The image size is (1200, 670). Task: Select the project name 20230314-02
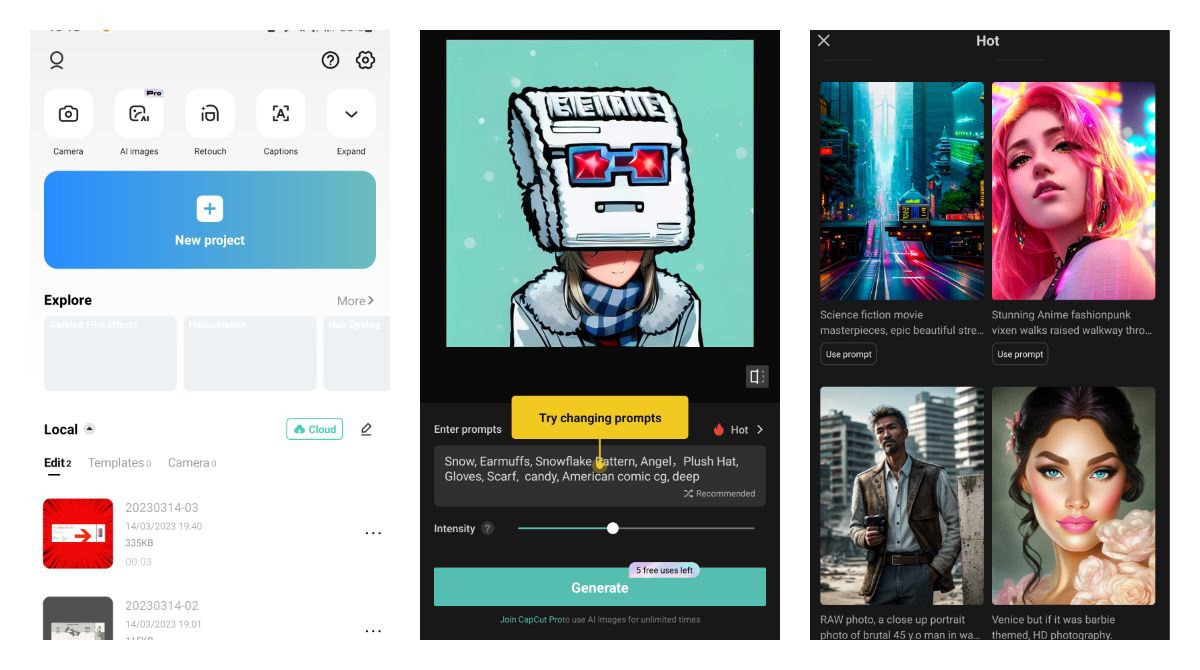[162, 606]
